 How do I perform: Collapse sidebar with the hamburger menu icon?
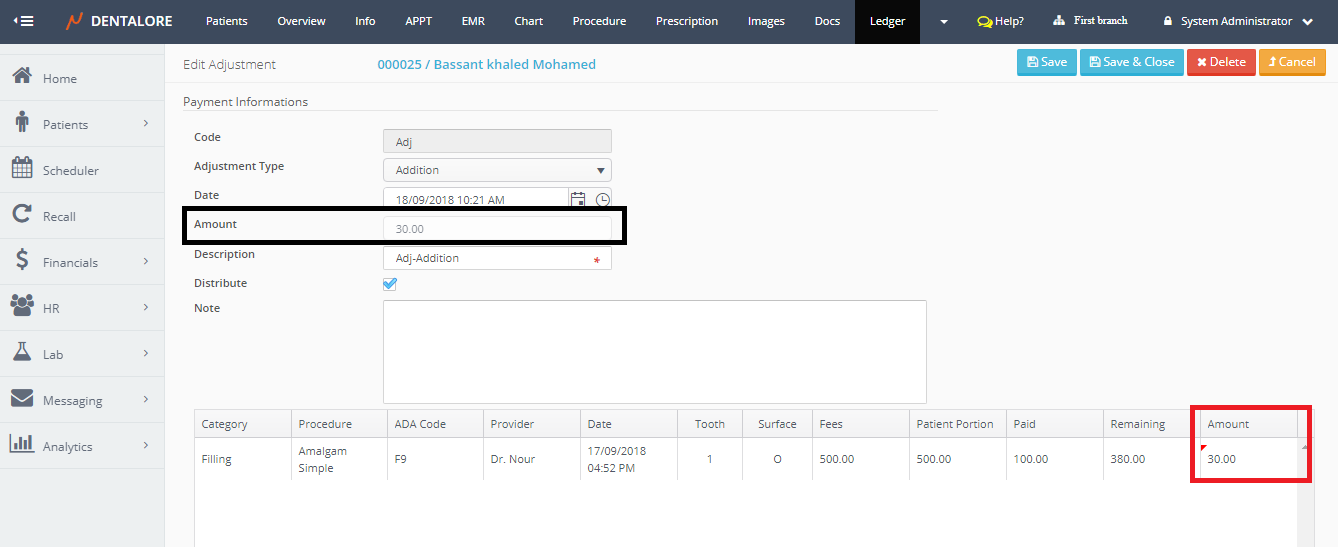22,21
